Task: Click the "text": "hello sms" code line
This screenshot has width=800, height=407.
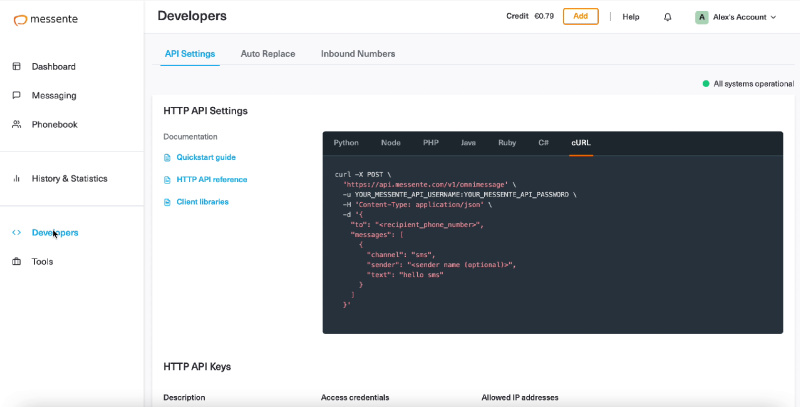Action: [x=405, y=275]
